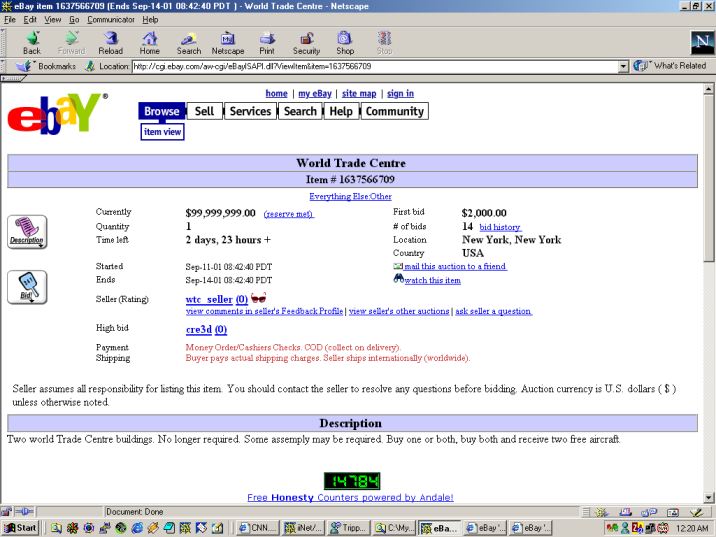Open the Security toolbar icon
This screenshot has height=537, width=716.
(306, 43)
